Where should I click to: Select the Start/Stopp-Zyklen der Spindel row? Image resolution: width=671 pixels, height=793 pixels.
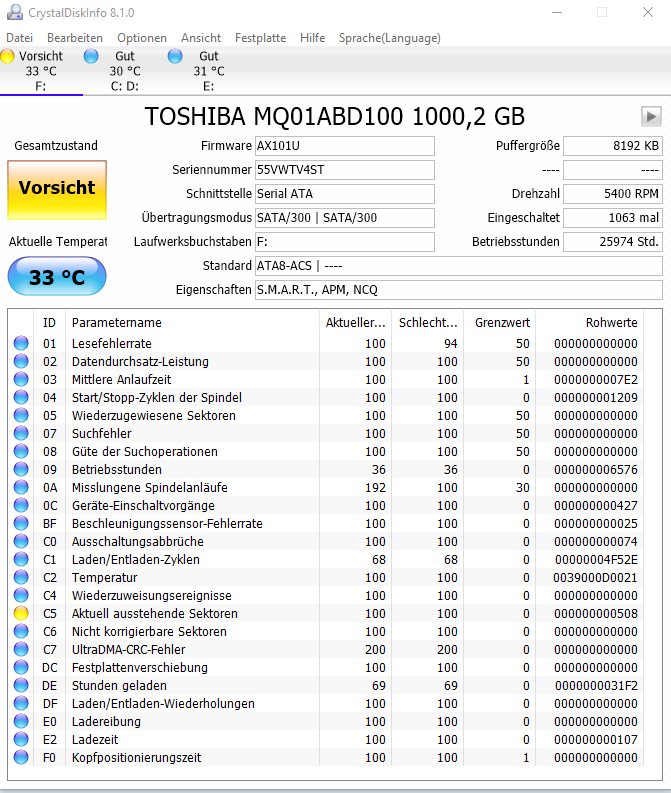(327, 398)
